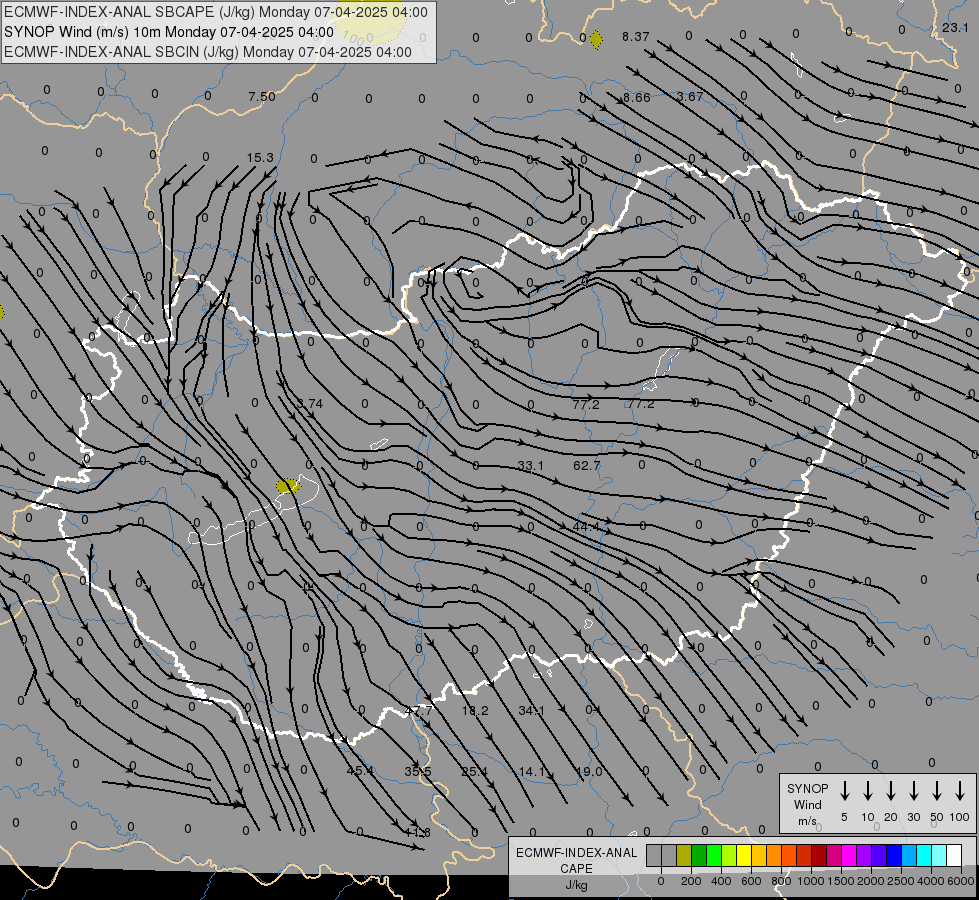Image resolution: width=979 pixels, height=900 pixels.
Task: Click the 1000 tick label on CAPE scale
Action: pos(810,881)
